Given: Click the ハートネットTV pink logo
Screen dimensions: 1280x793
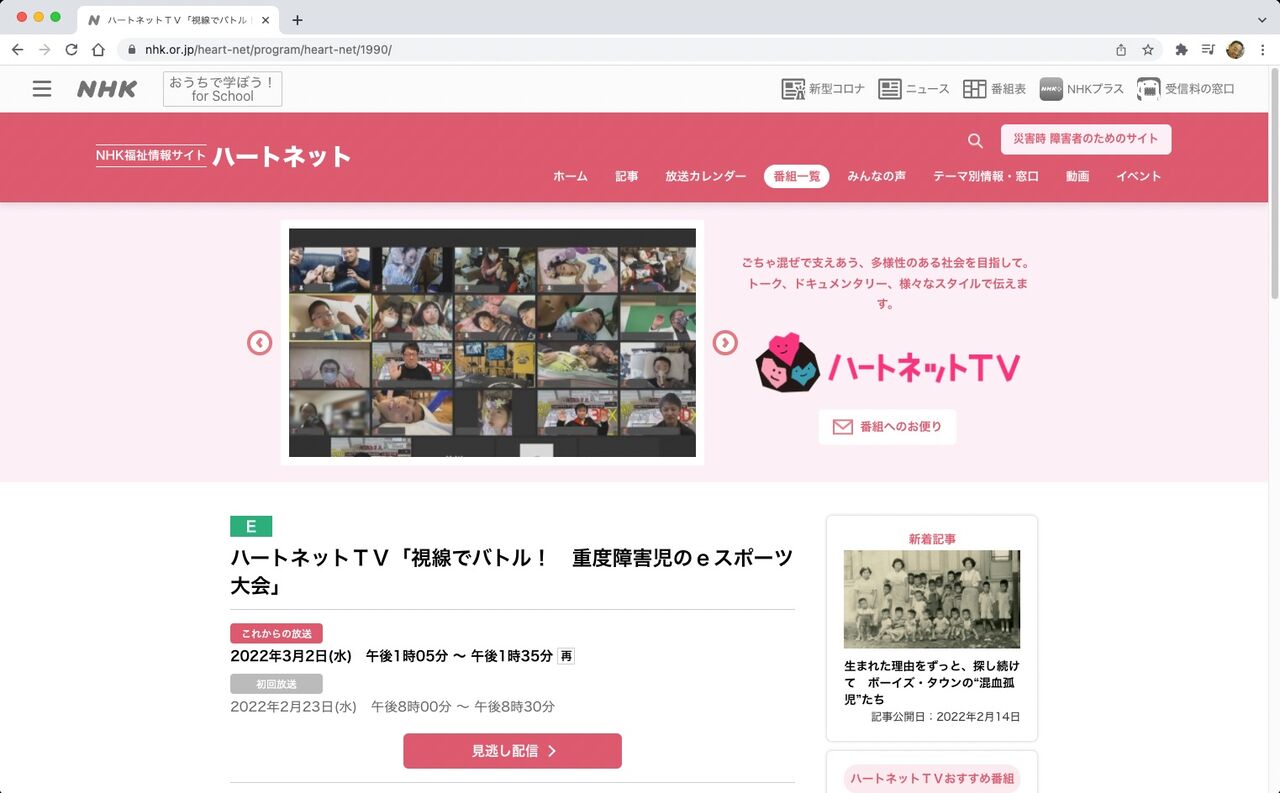Looking at the screenshot, I should 885,362.
